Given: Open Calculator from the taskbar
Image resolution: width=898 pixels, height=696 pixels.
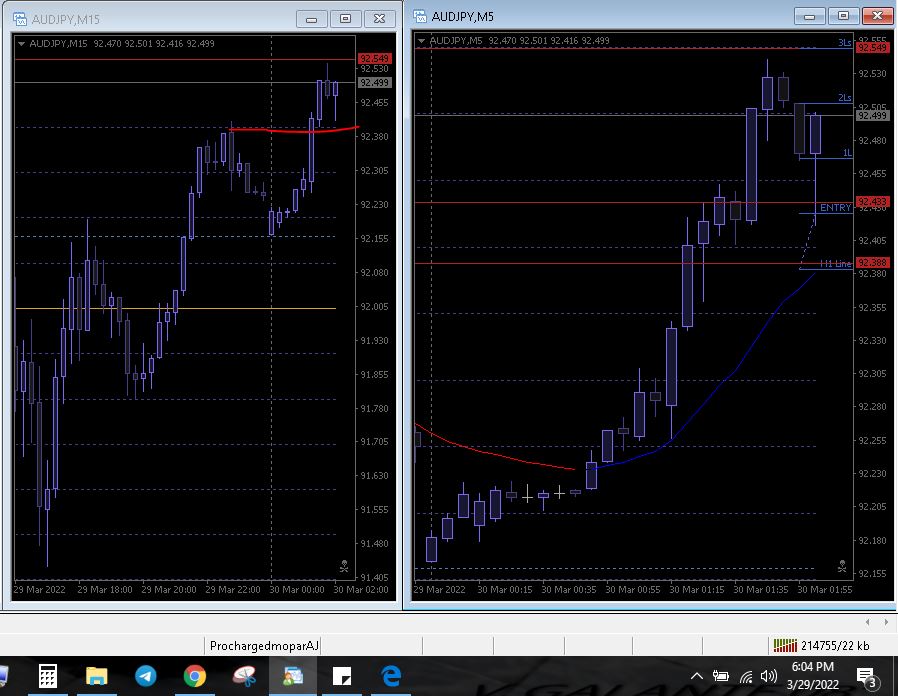Looking at the screenshot, I should (48, 677).
